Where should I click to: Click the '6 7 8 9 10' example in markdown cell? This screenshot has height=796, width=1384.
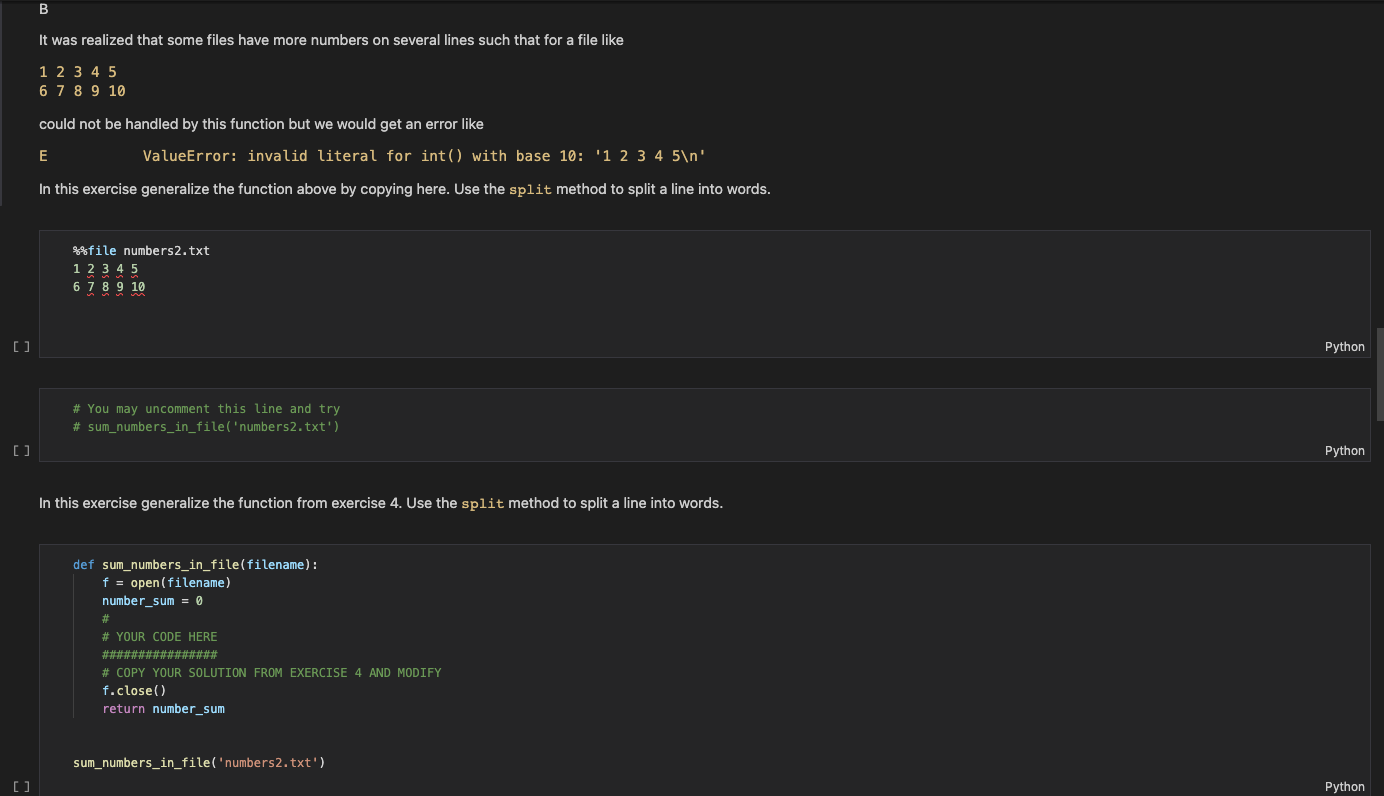point(82,91)
